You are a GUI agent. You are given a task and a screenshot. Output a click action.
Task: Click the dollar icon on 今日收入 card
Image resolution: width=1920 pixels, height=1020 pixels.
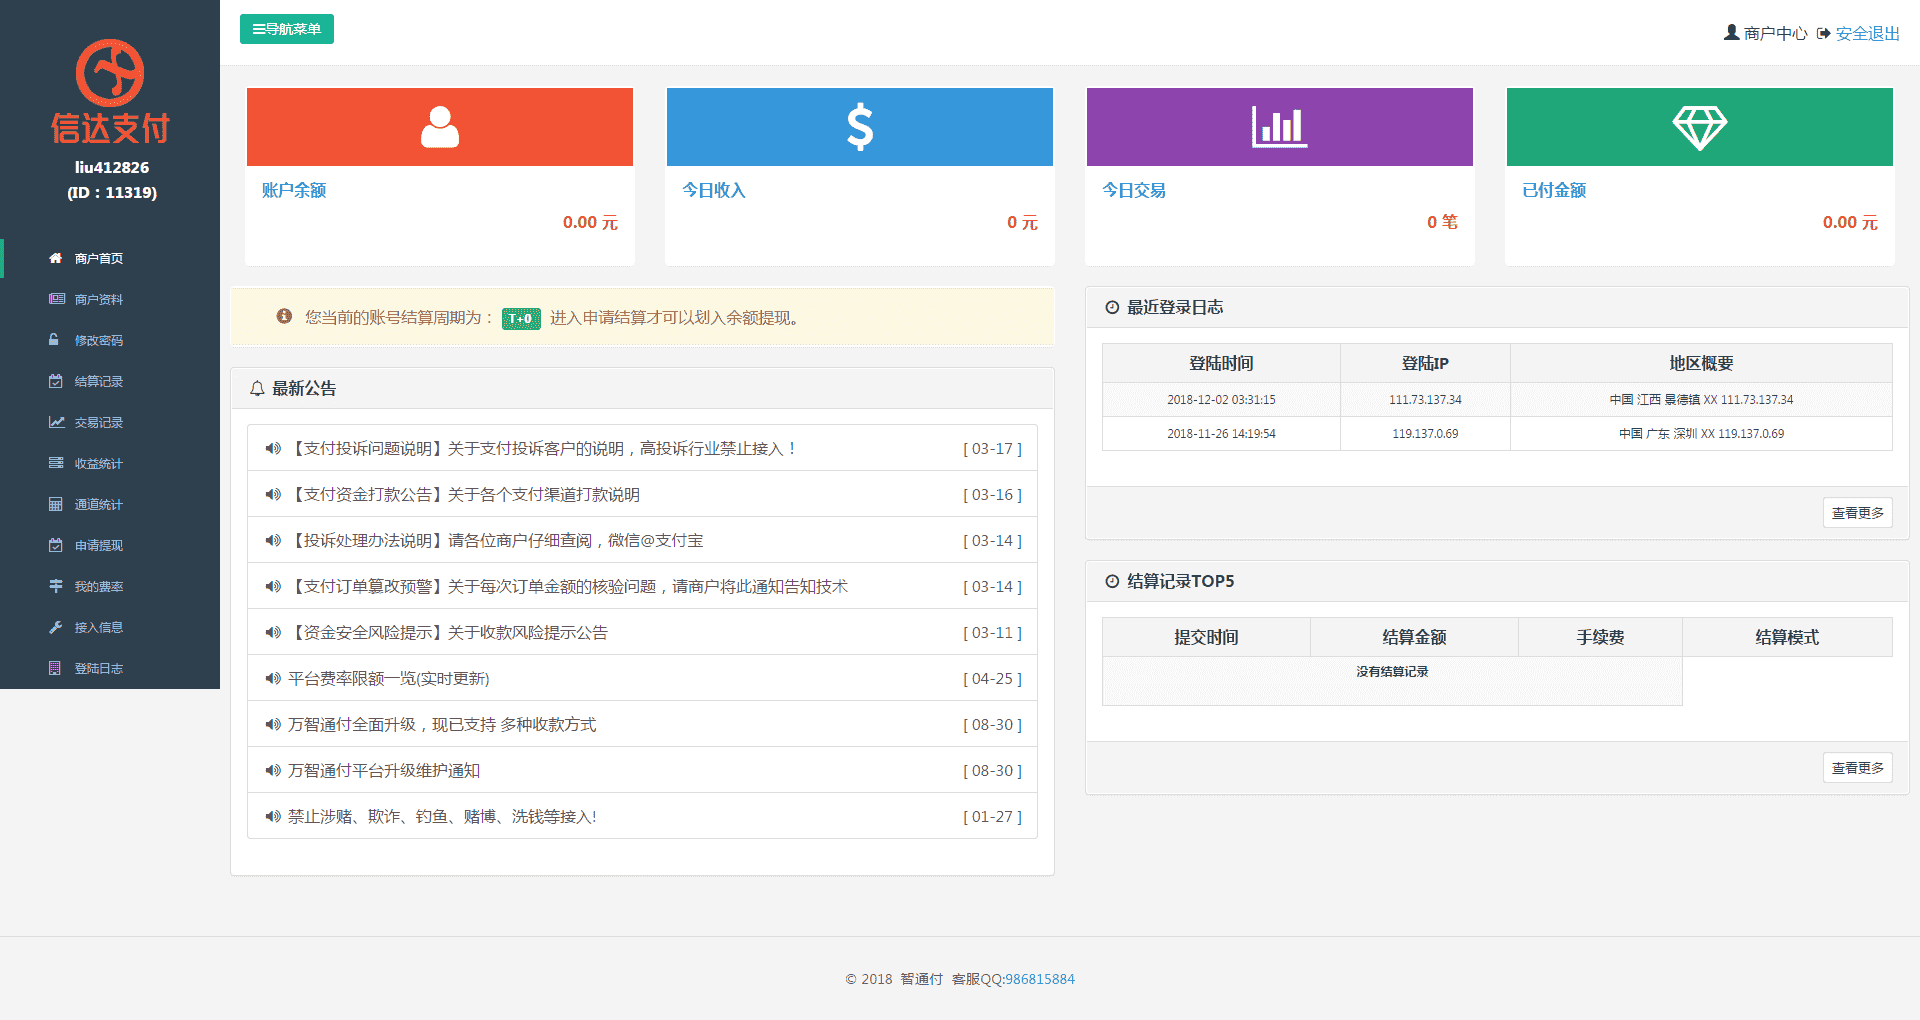[859, 127]
